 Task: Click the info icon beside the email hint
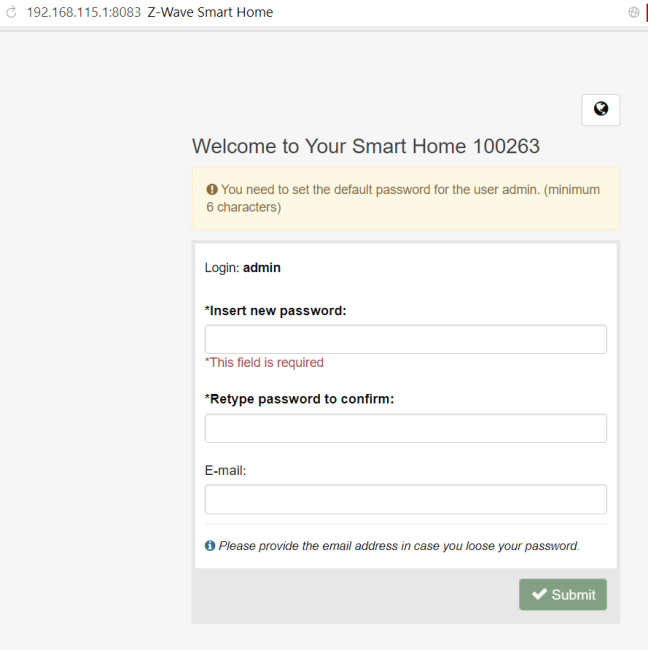tap(210, 546)
